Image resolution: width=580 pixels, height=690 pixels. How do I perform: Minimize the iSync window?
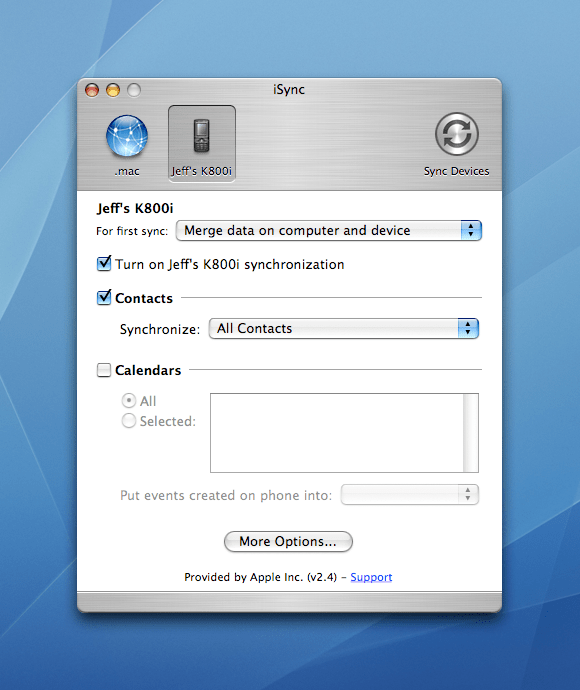coord(113,90)
